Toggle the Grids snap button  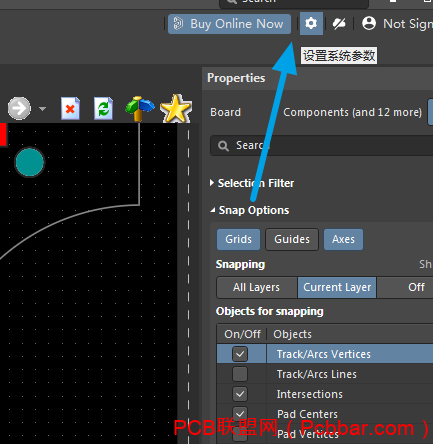tap(238, 239)
